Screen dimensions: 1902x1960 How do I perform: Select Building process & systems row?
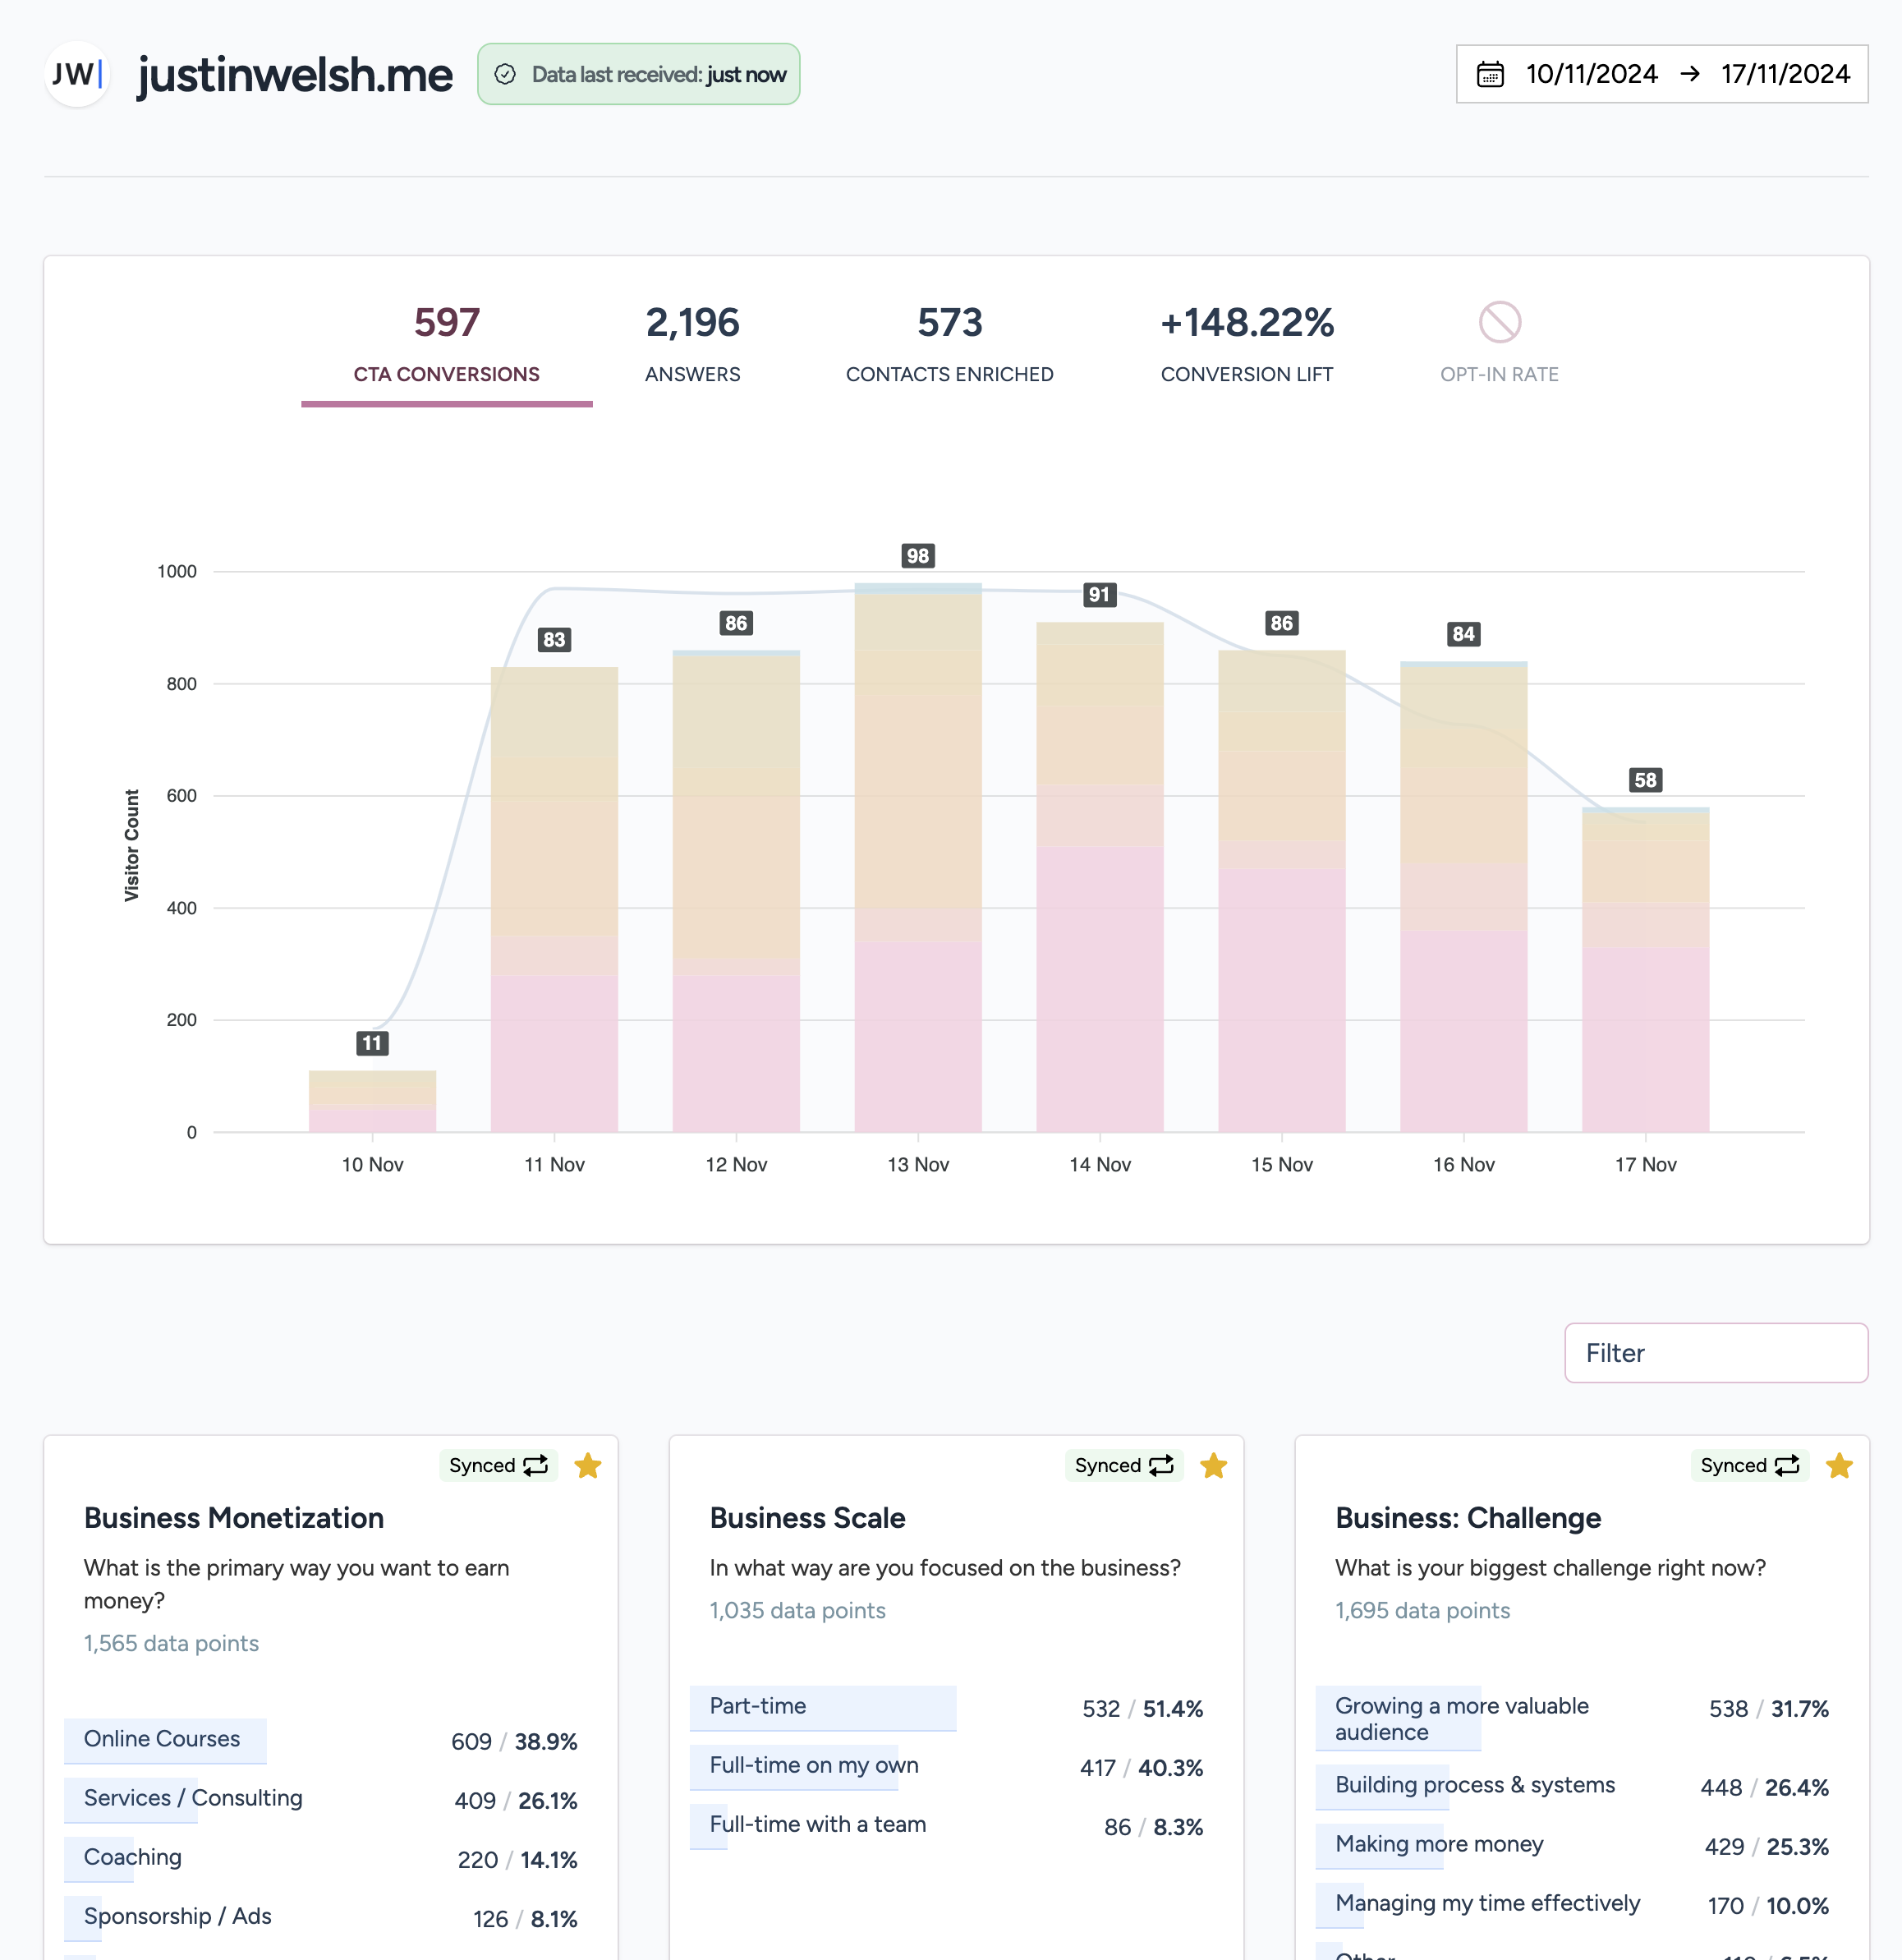pyautogui.click(x=1582, y=1787)
